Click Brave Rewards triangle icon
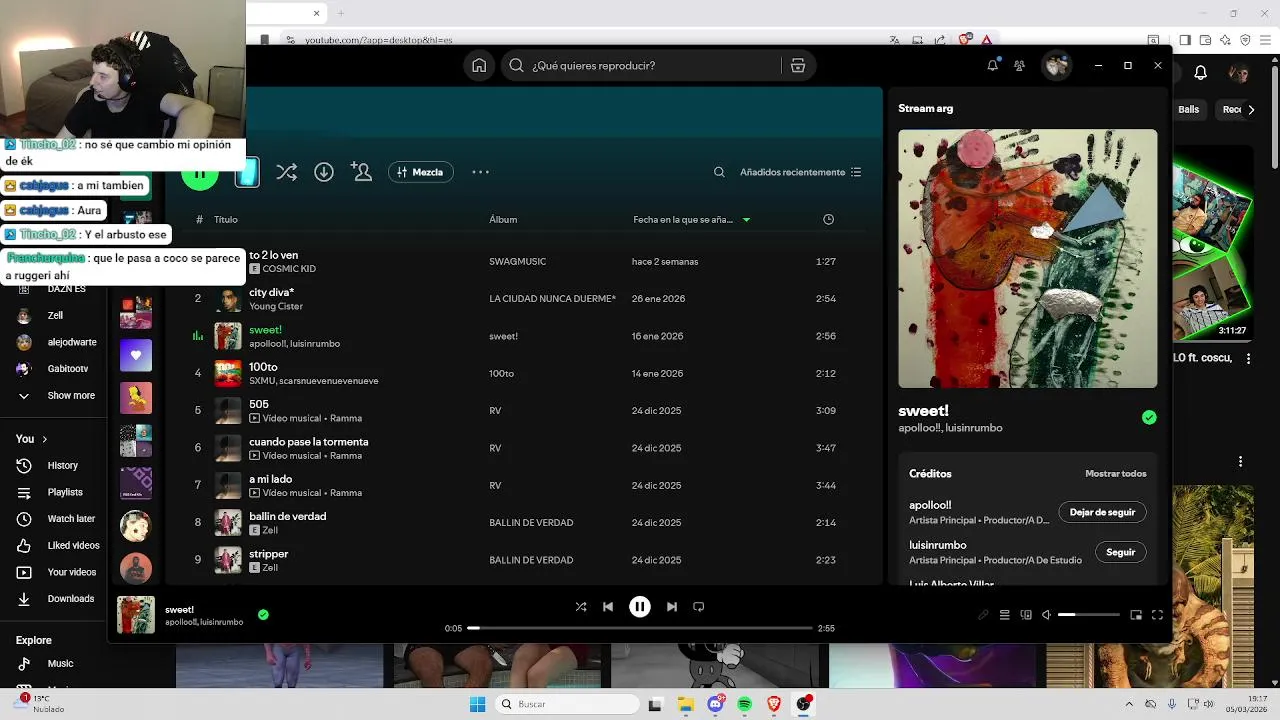Viewport: 1280px width, 720px height. (987, 40)
